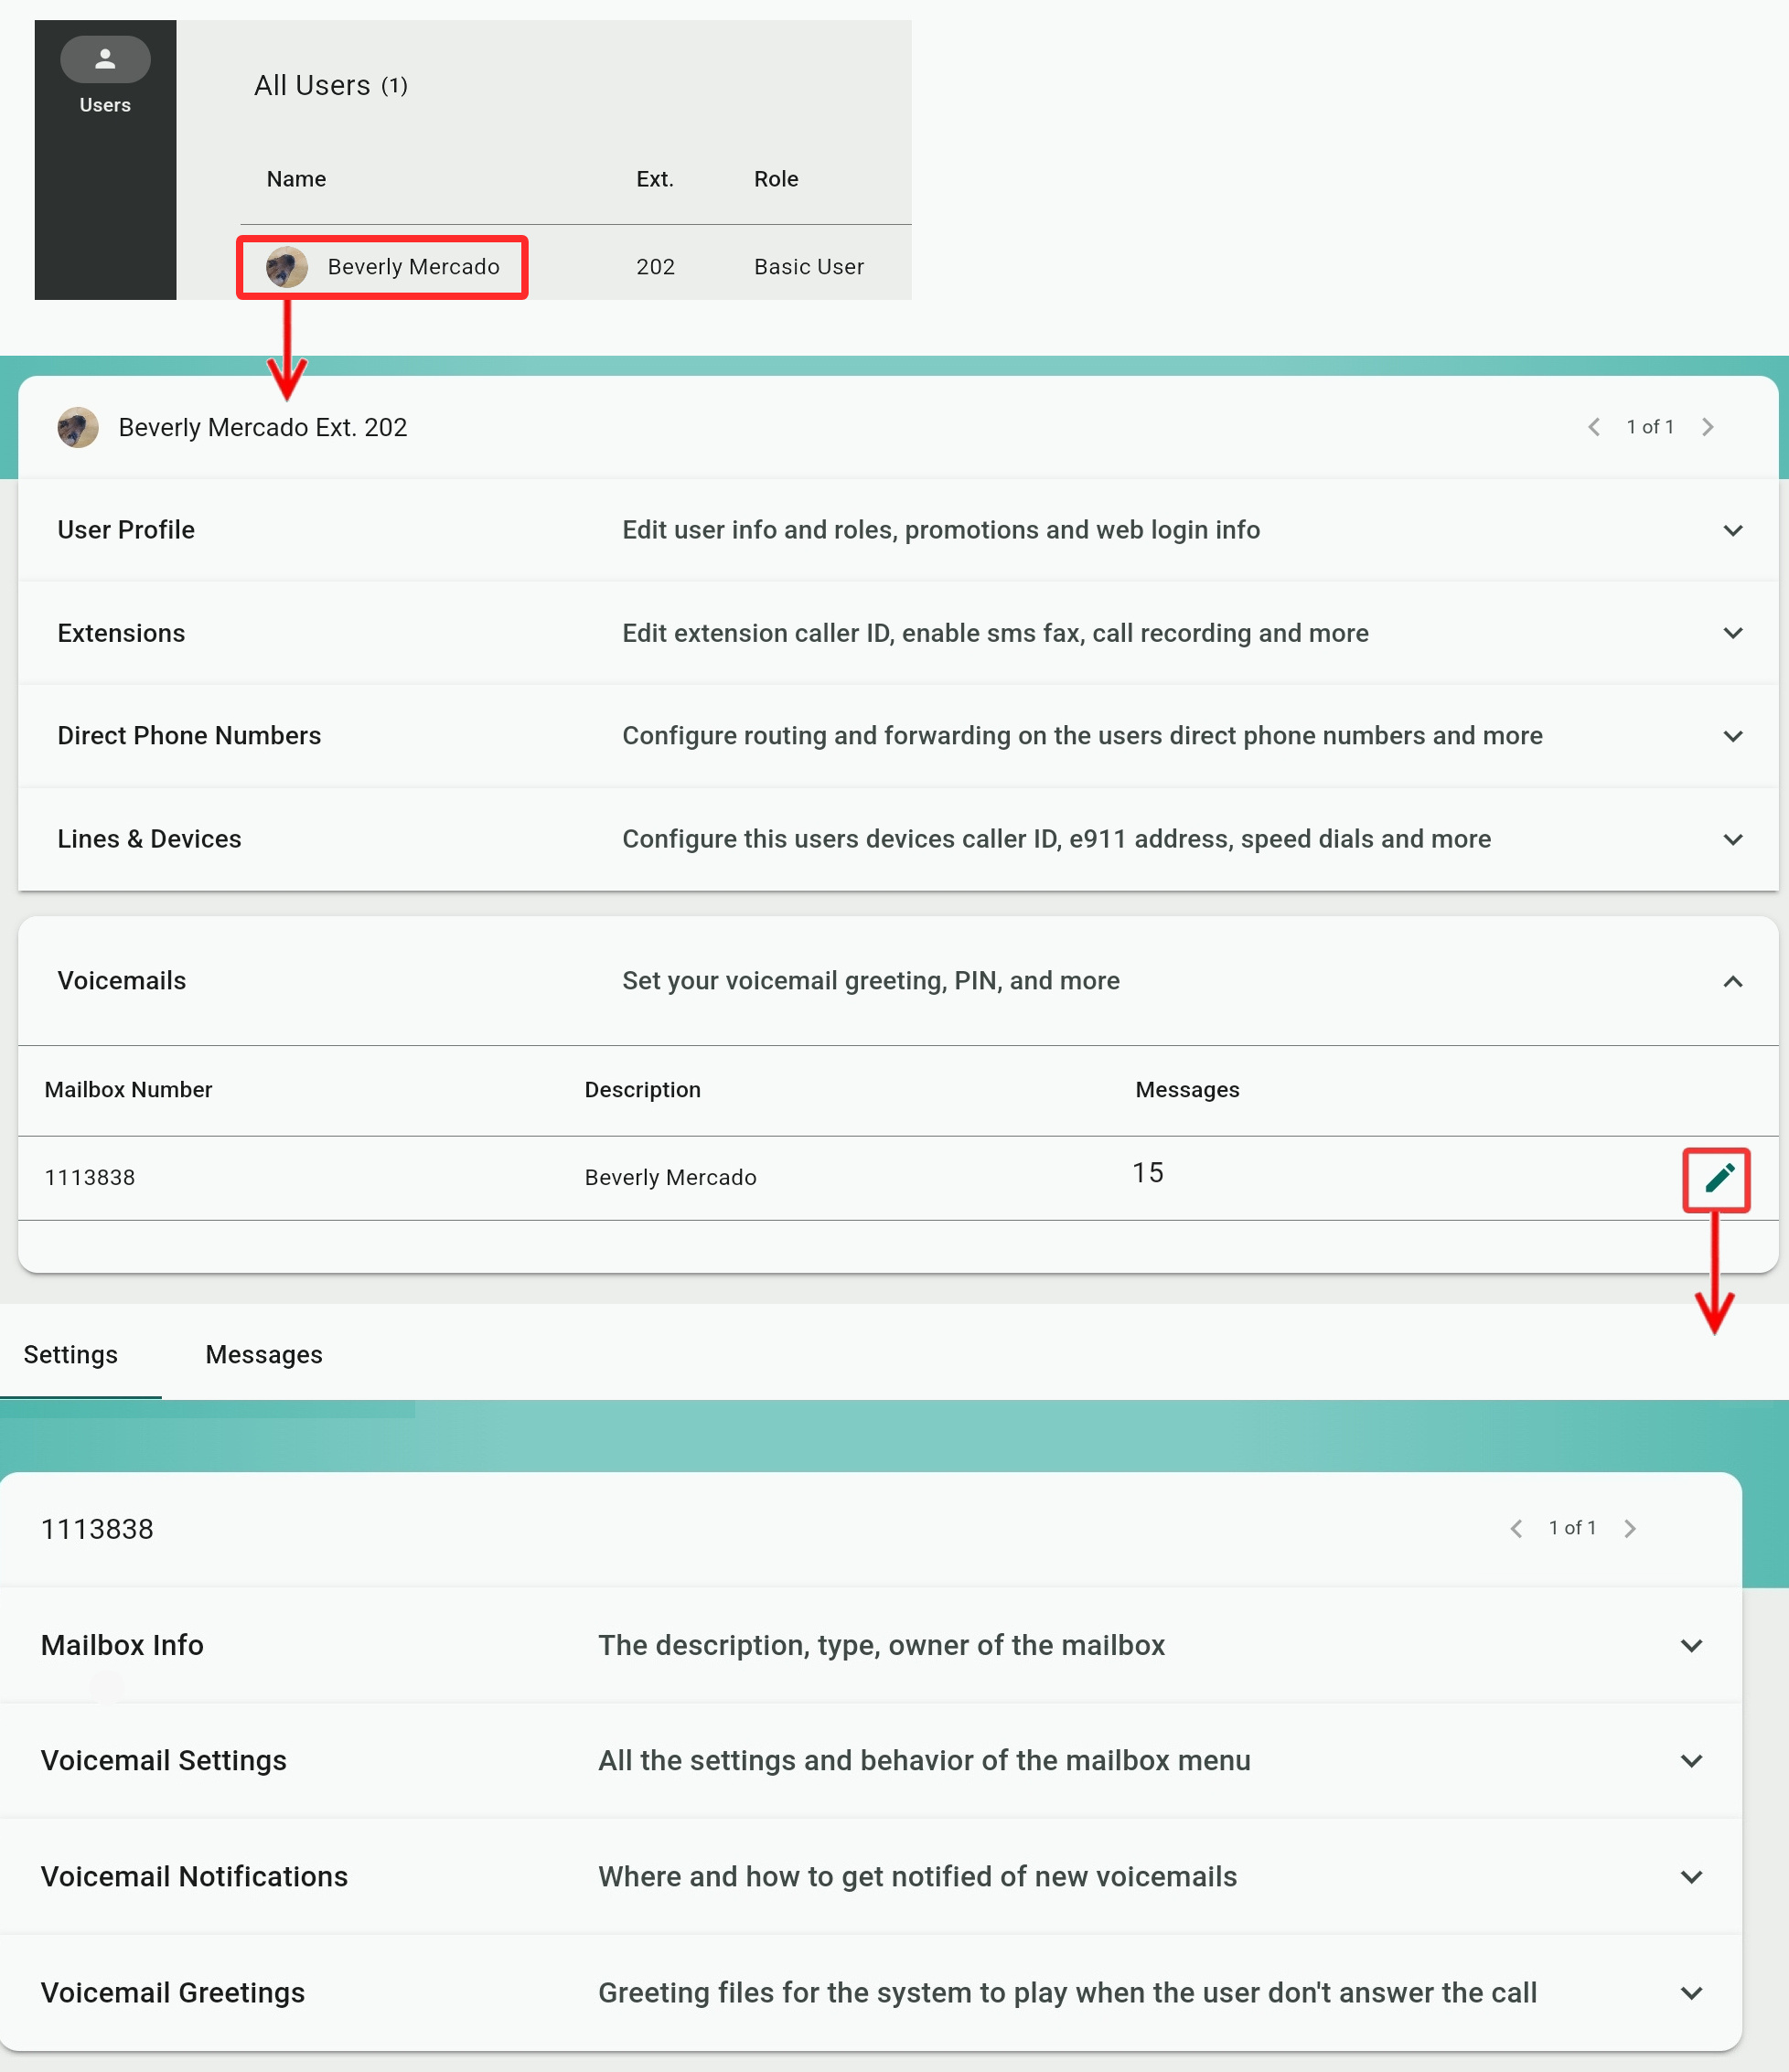The image size is (1789, 2072).
Task: Collapse the Voicemails section
Action: coord(1733,981)
